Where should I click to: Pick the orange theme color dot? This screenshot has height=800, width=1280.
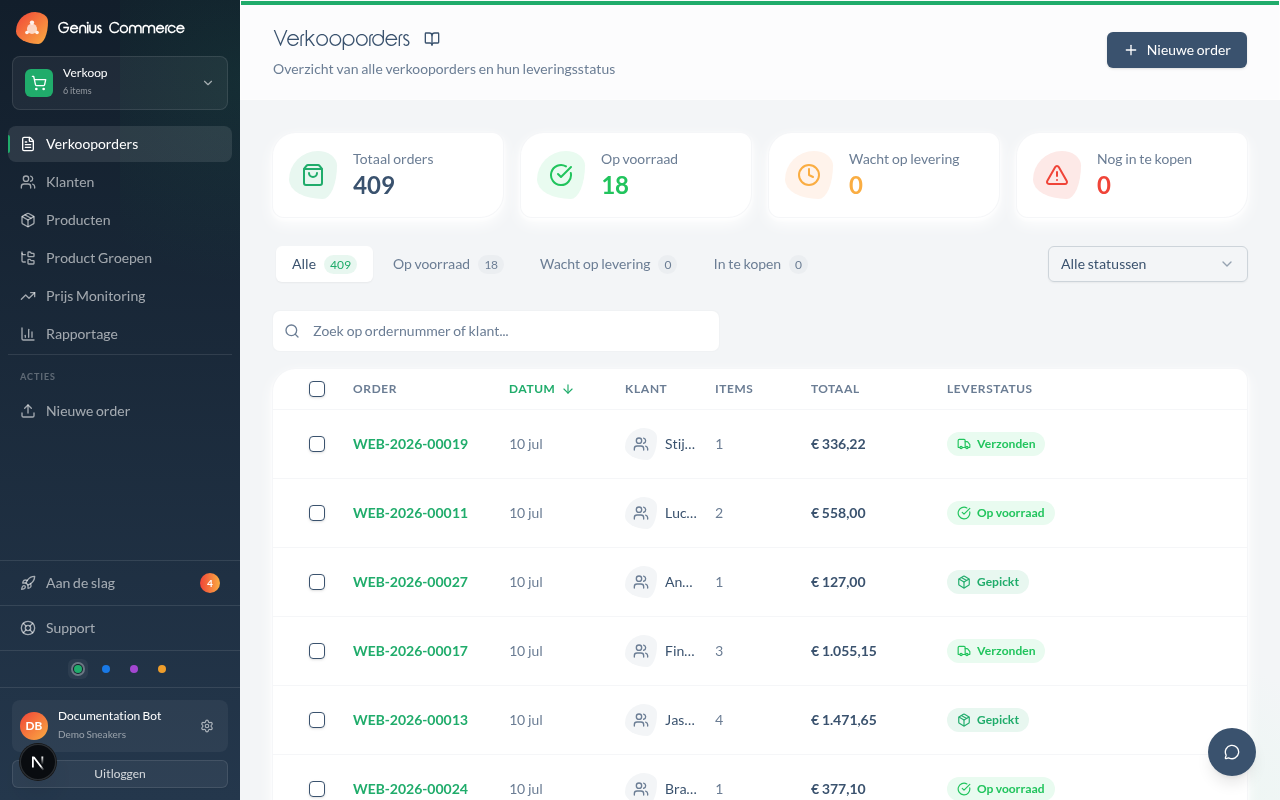162,669
